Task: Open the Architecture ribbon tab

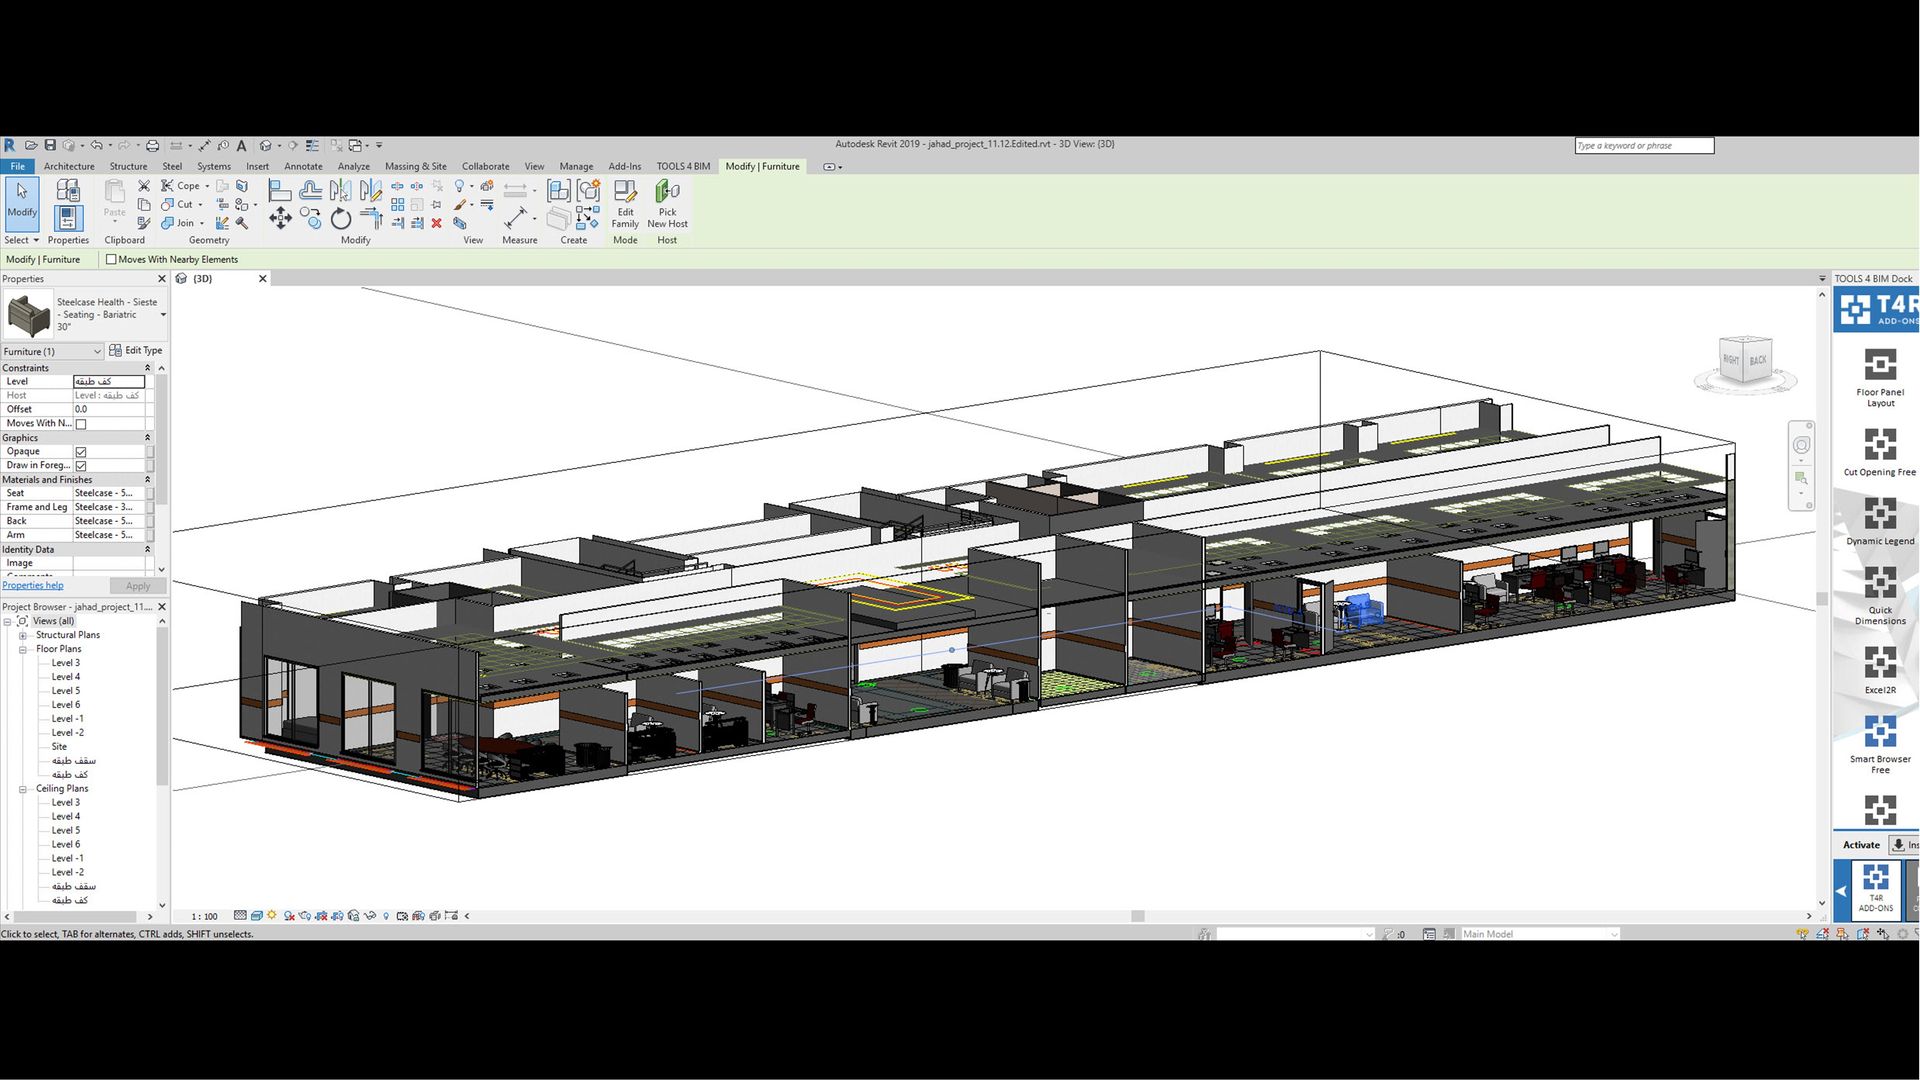Action: 69,166
